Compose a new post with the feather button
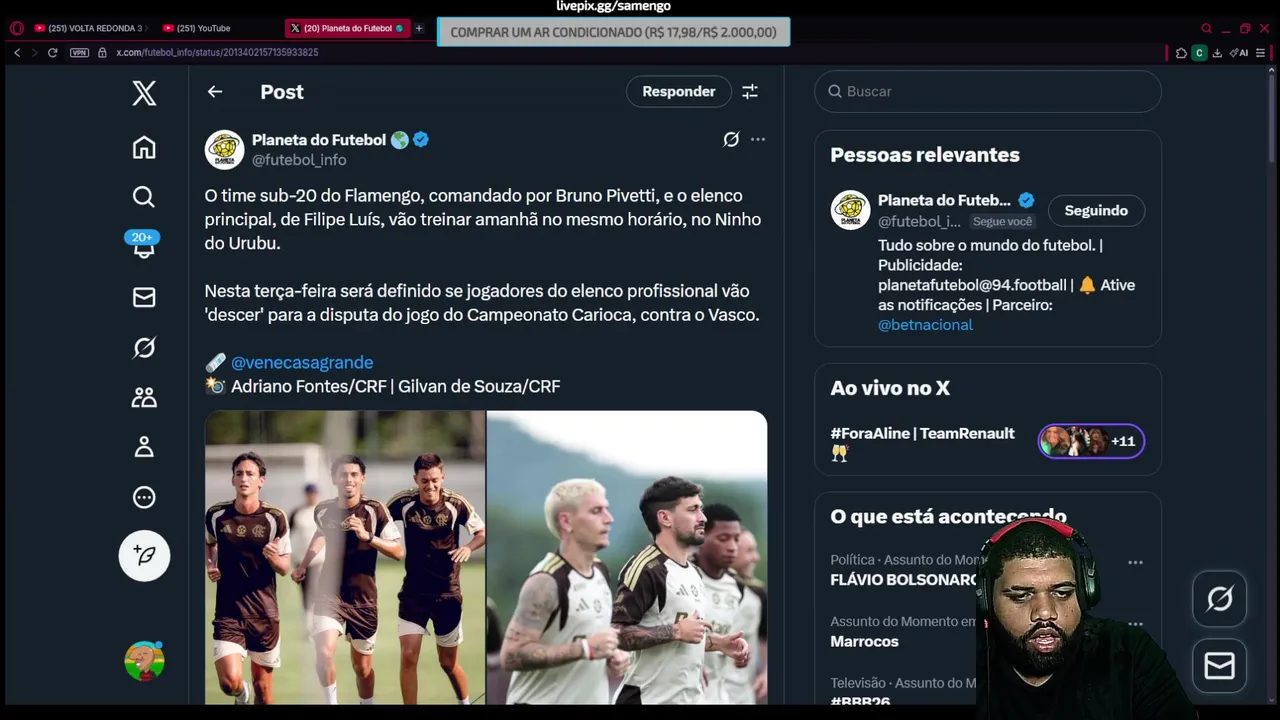This screenshot has height=720, width=1280. (x=144, y=555)
